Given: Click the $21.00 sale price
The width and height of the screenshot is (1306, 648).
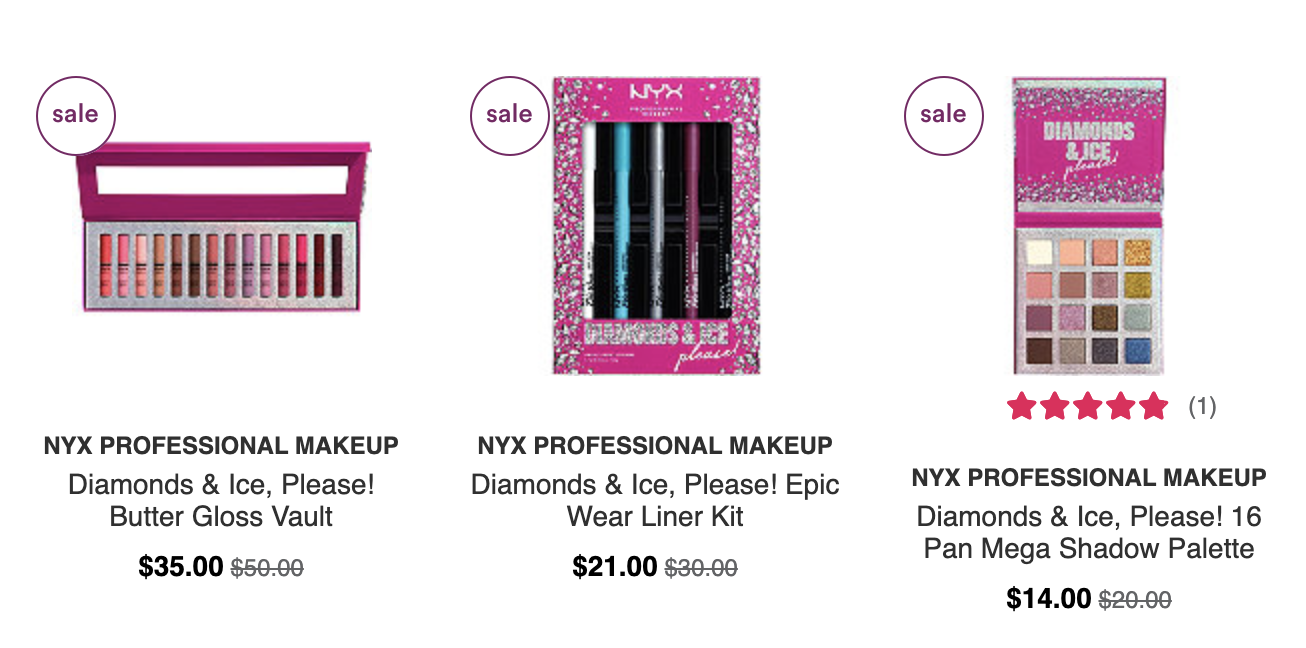Looking at the screenshot, I should (615, 567).
